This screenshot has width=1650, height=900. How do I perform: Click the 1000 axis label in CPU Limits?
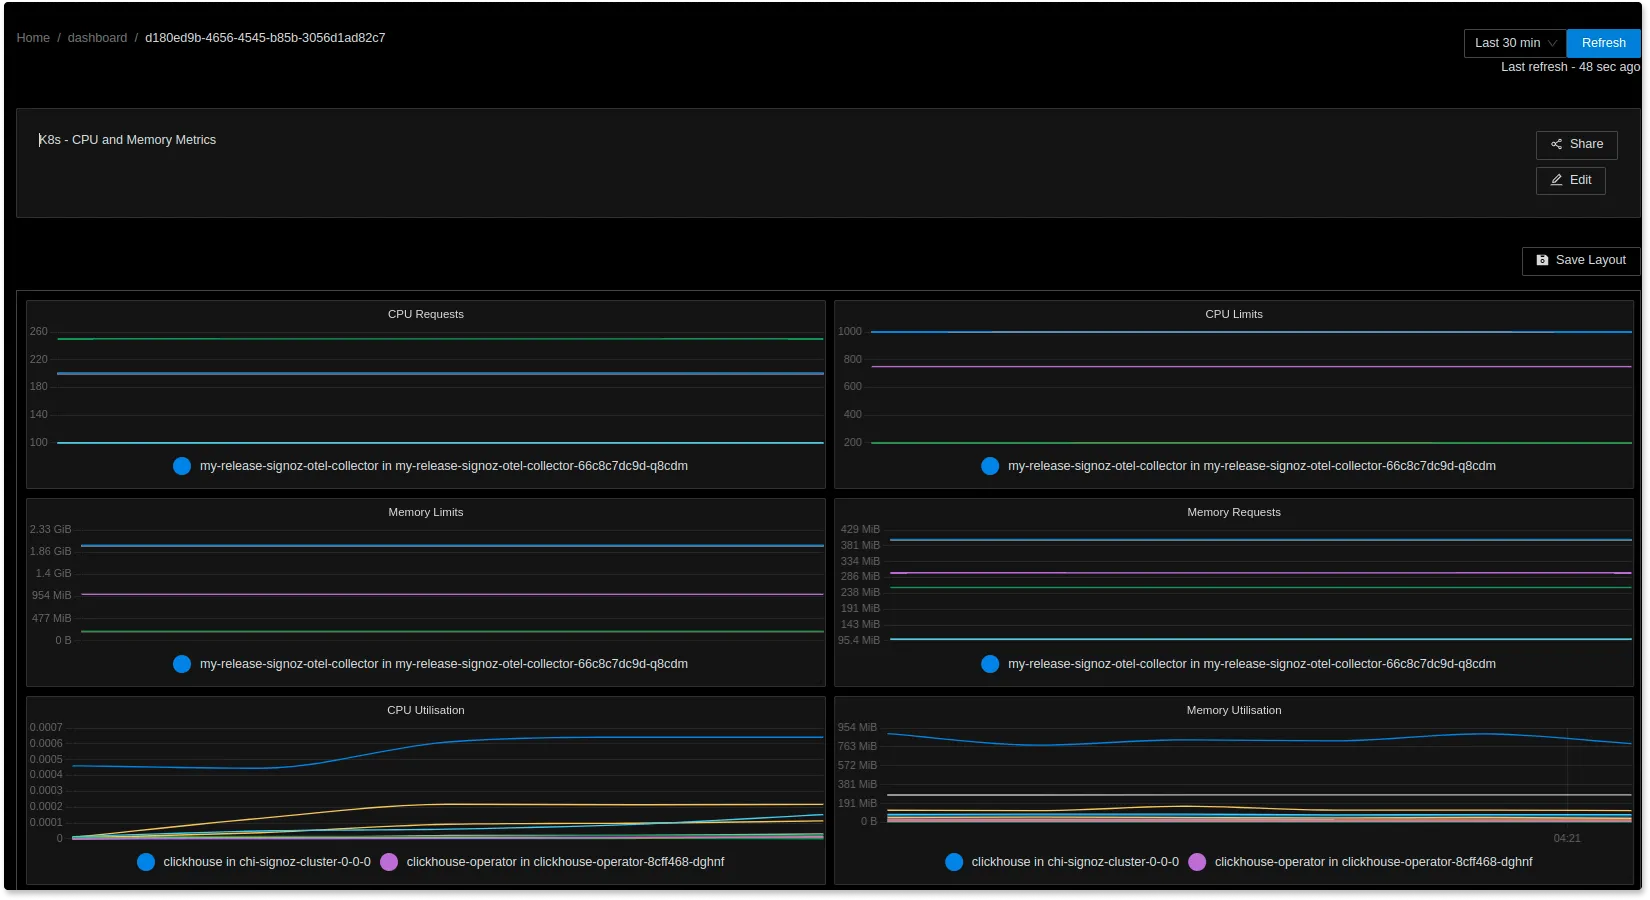(849, 332)
